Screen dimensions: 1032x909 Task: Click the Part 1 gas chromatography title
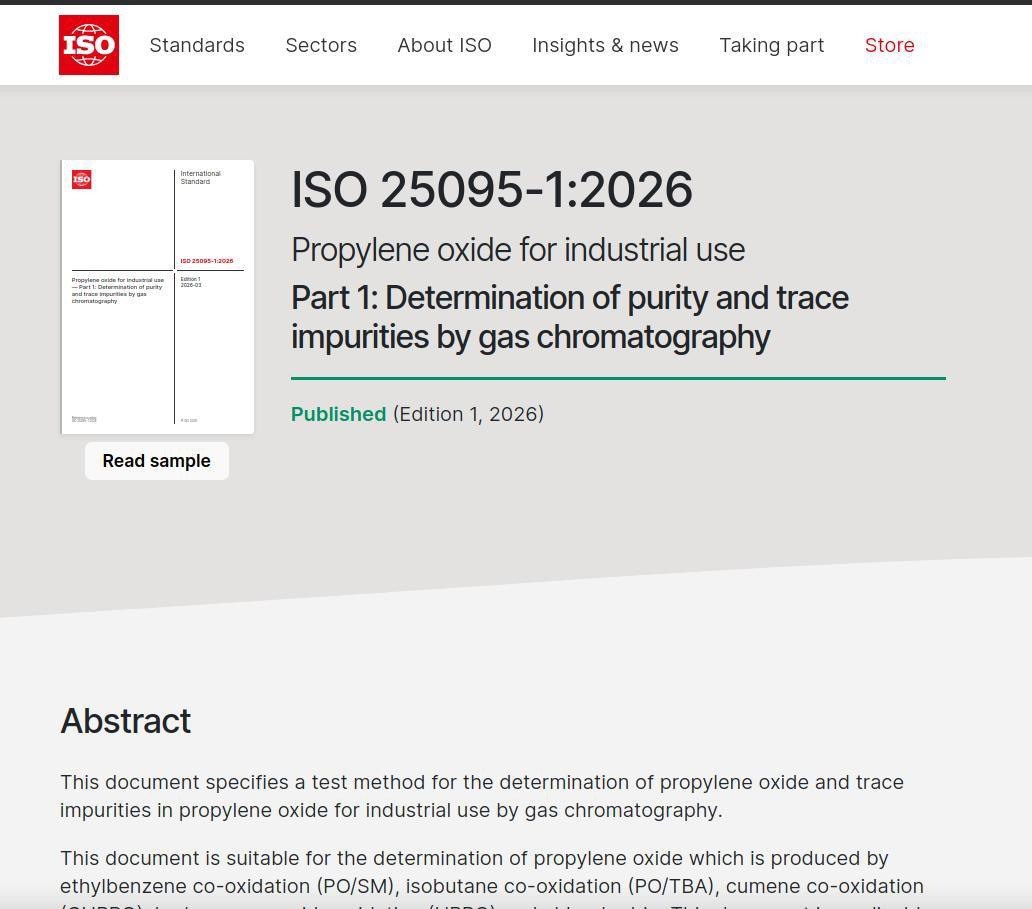[x=570, y=317]
